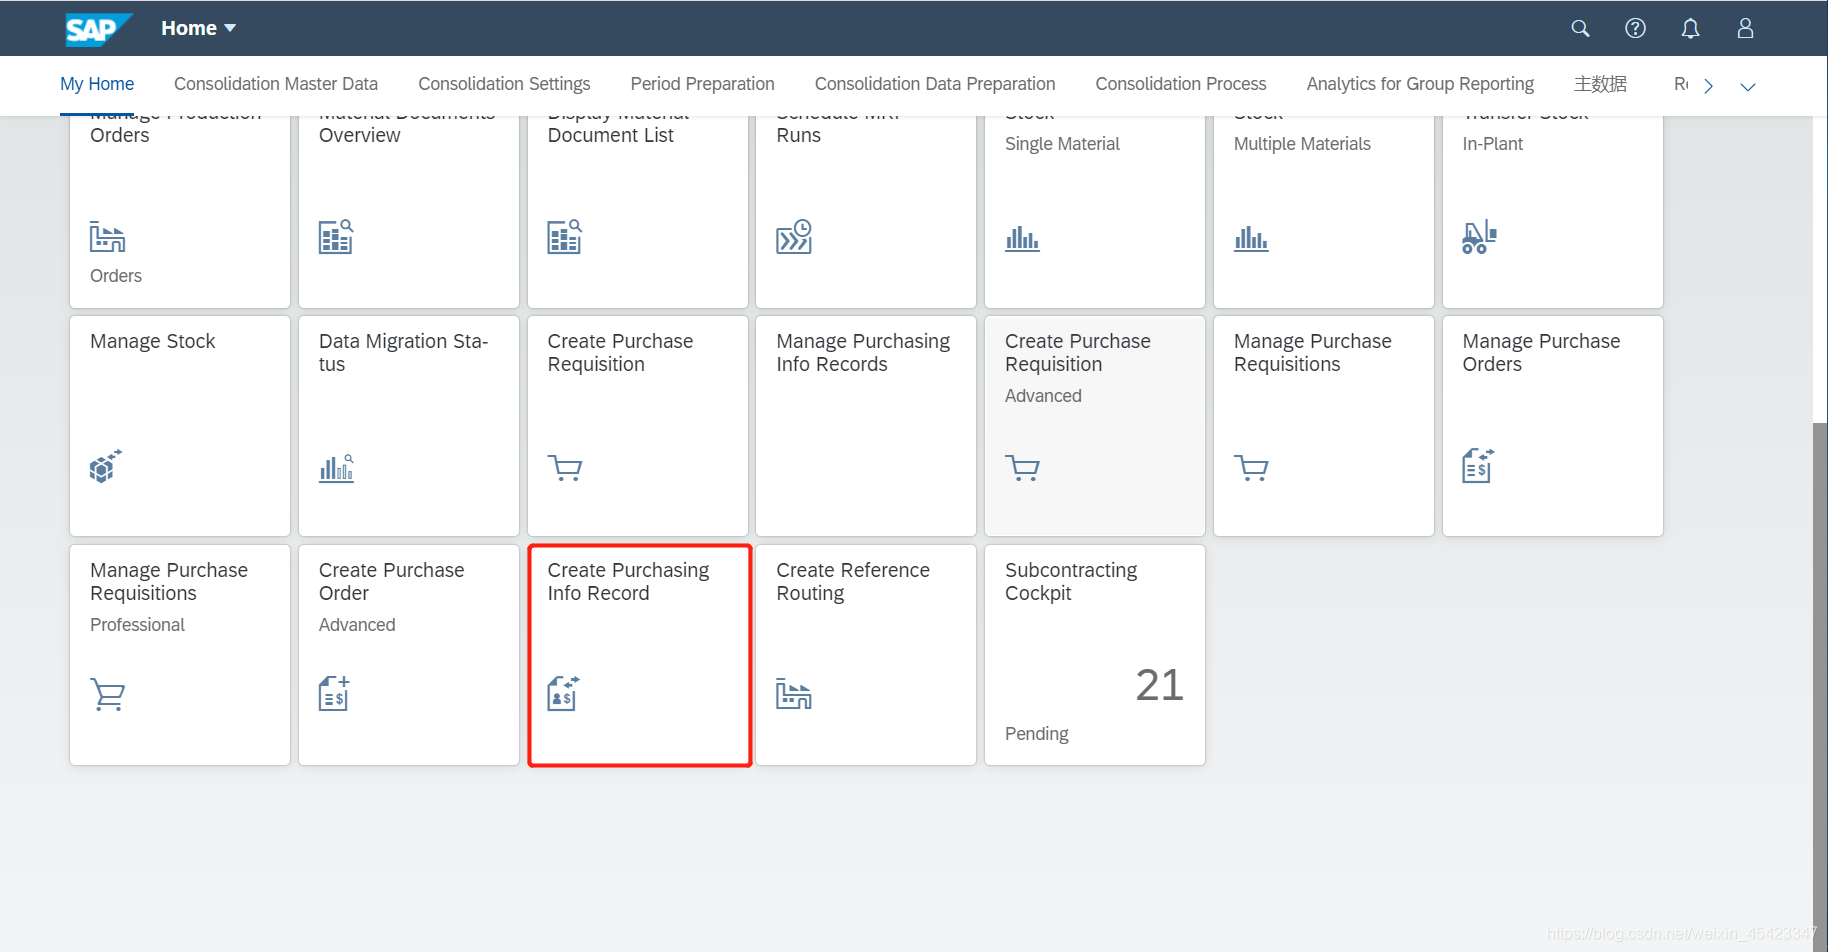The height and width of the screenshot is (952, 1828).
Task: Click the Material Documents Overview icon
Action: point(336,237)
